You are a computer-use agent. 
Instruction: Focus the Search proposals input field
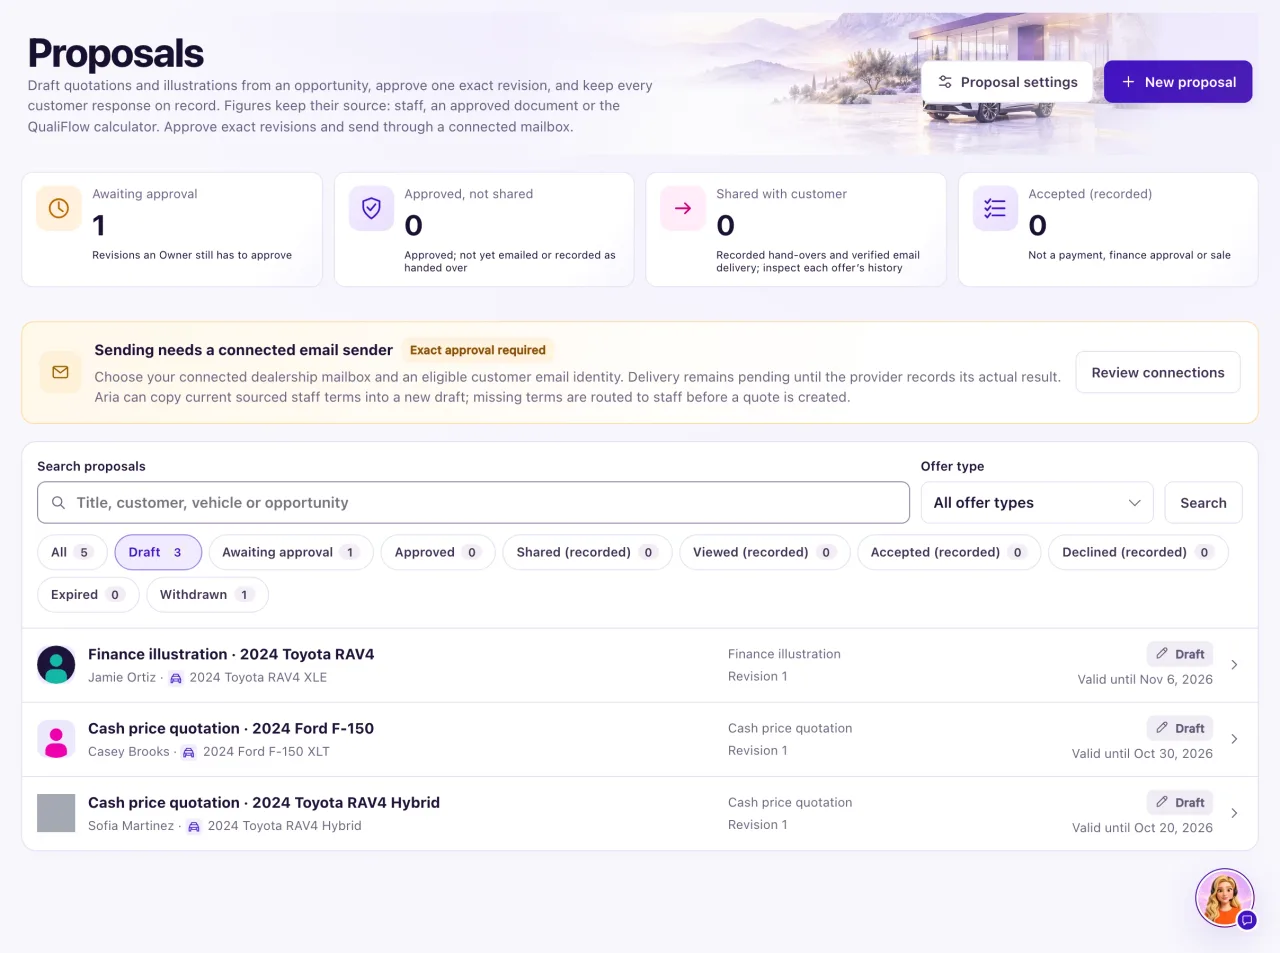pos(473,503)
